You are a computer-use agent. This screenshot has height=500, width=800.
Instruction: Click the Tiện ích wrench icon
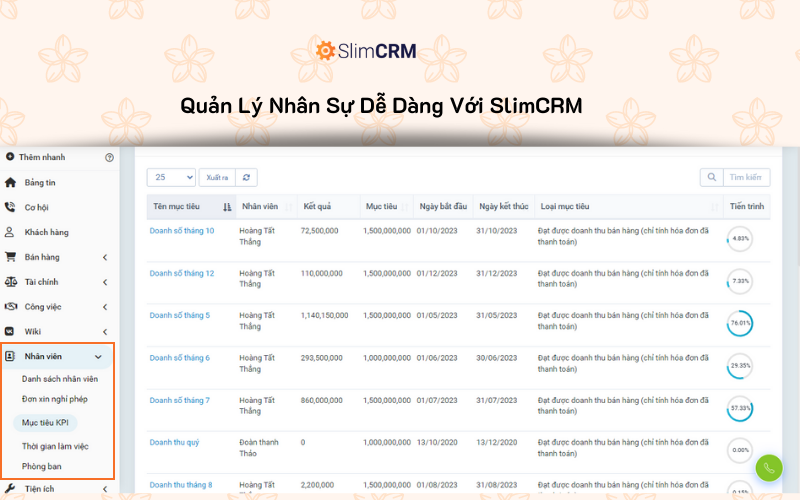pyautogui.click(x=10, y=488)
